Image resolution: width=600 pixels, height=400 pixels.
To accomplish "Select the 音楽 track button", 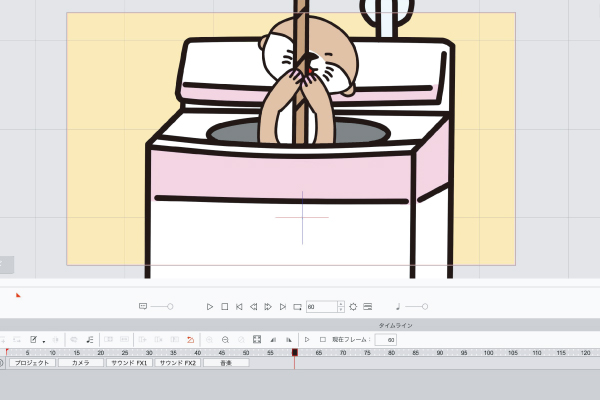I will pyautogui.click(x=226, y=362).
